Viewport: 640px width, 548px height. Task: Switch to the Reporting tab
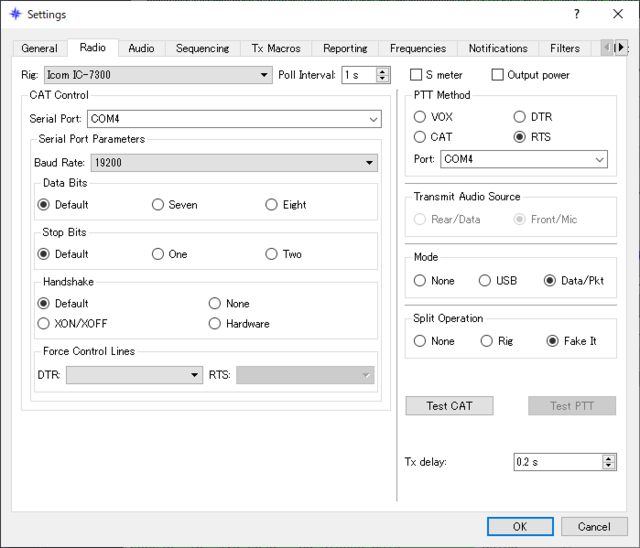[x=345, y=48]
